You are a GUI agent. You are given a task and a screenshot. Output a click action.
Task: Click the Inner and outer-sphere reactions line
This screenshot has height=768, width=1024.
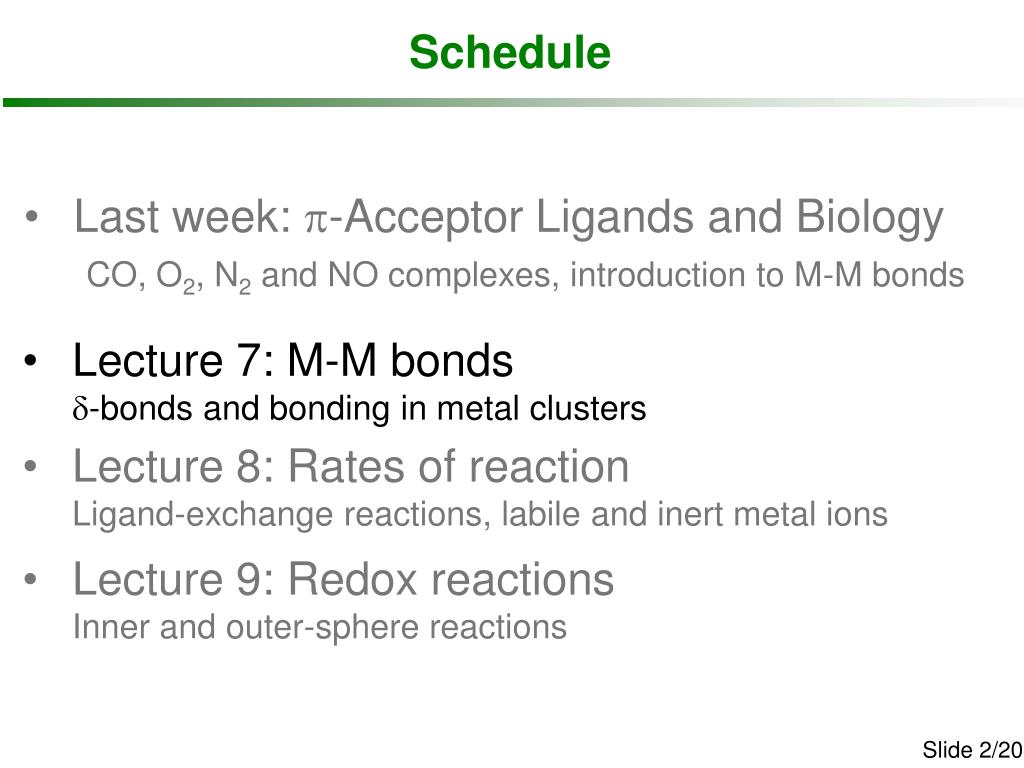coord(319,628)
